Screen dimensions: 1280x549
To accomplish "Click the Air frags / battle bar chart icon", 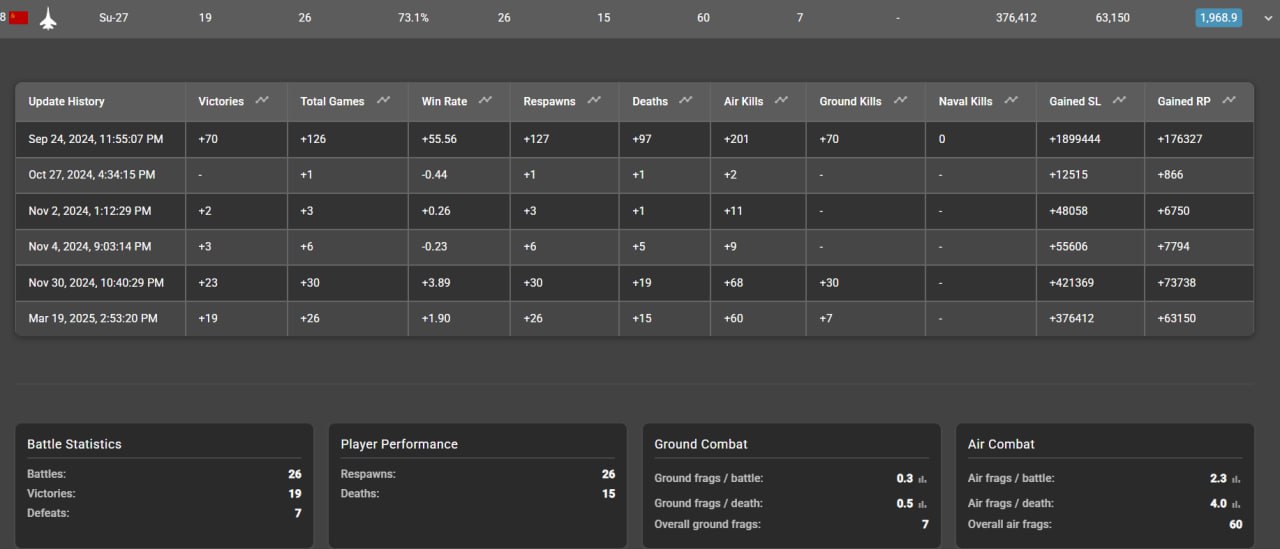I will pos(1237,479).
